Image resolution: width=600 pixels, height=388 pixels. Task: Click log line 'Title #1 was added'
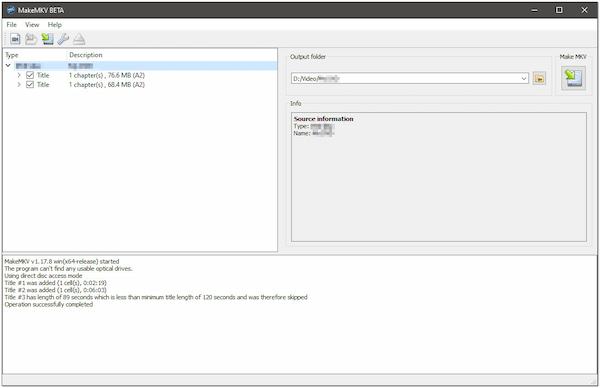(x=55, y=283)
